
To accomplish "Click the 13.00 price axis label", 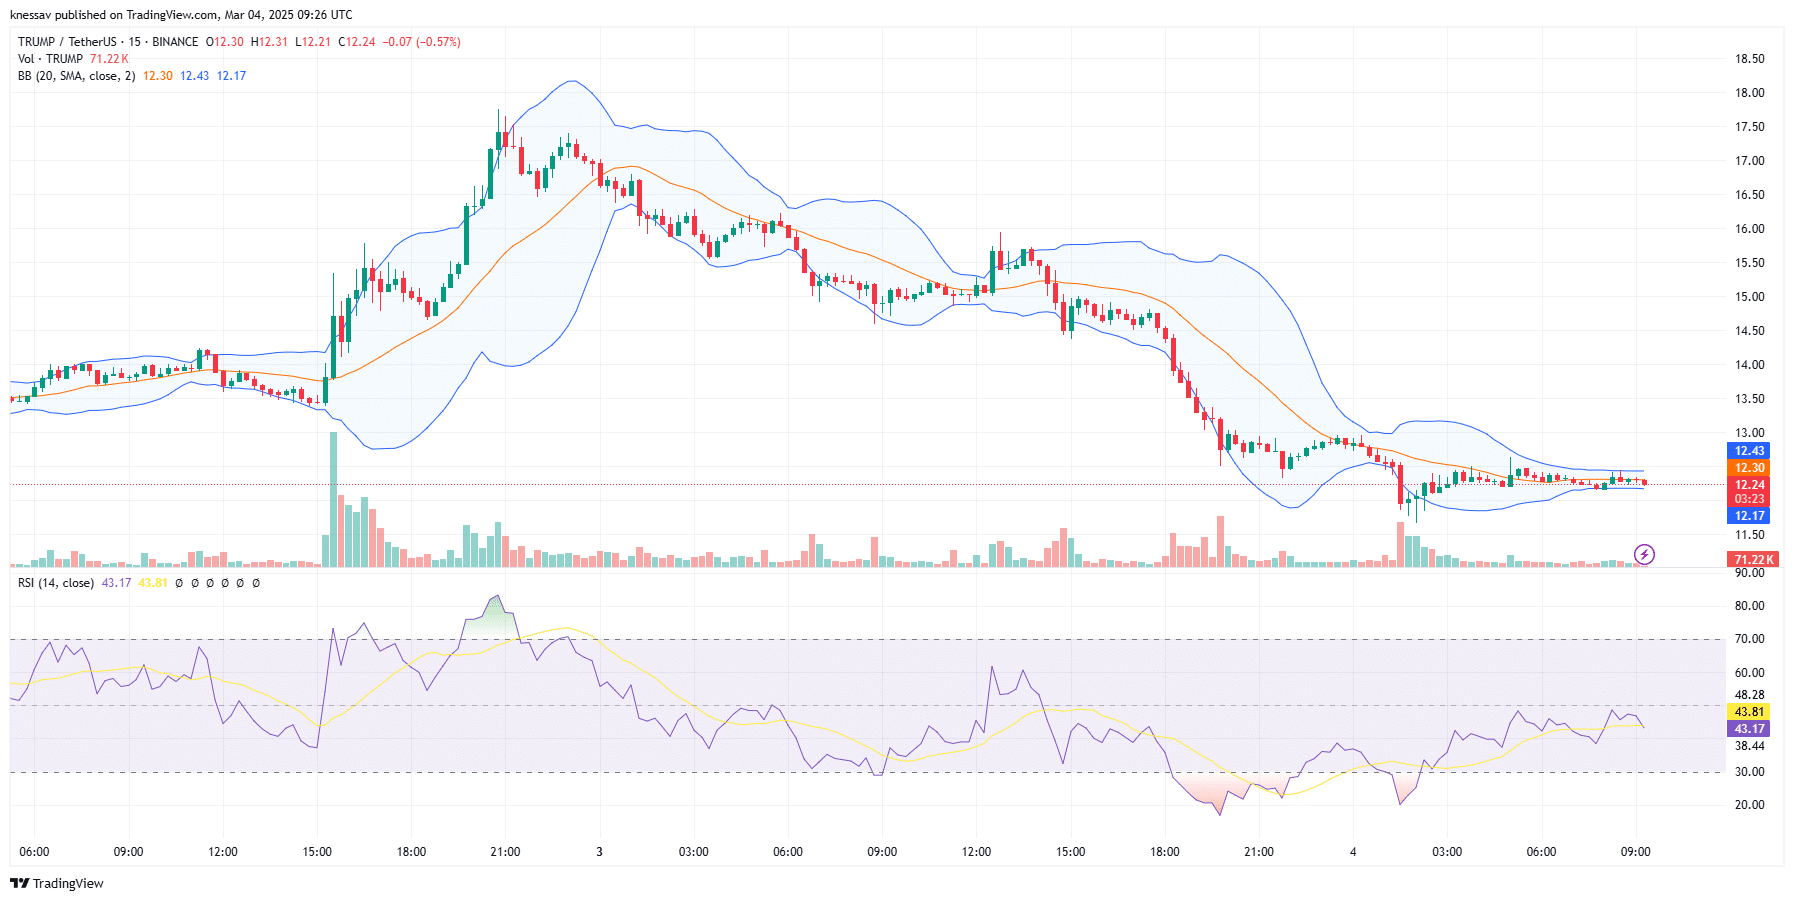I will click(1749, 433).
